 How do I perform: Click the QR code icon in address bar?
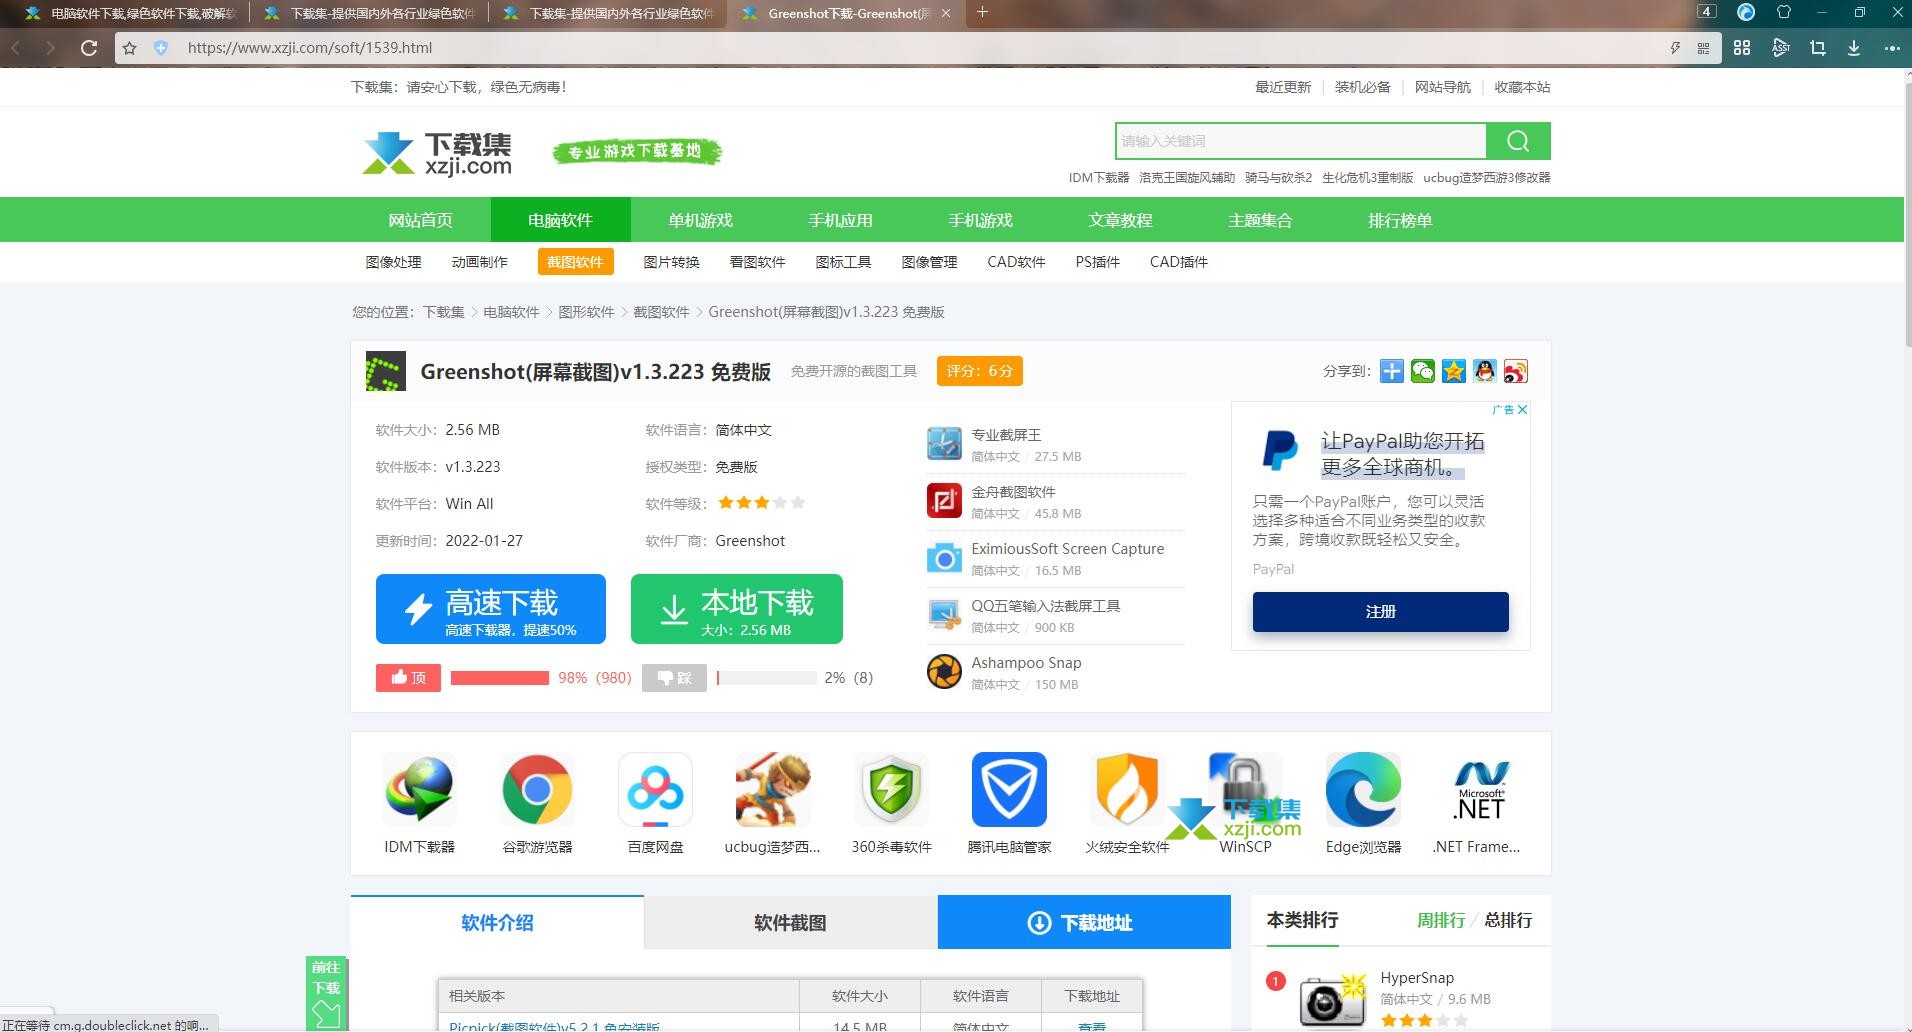click(x=1703, y=47)
